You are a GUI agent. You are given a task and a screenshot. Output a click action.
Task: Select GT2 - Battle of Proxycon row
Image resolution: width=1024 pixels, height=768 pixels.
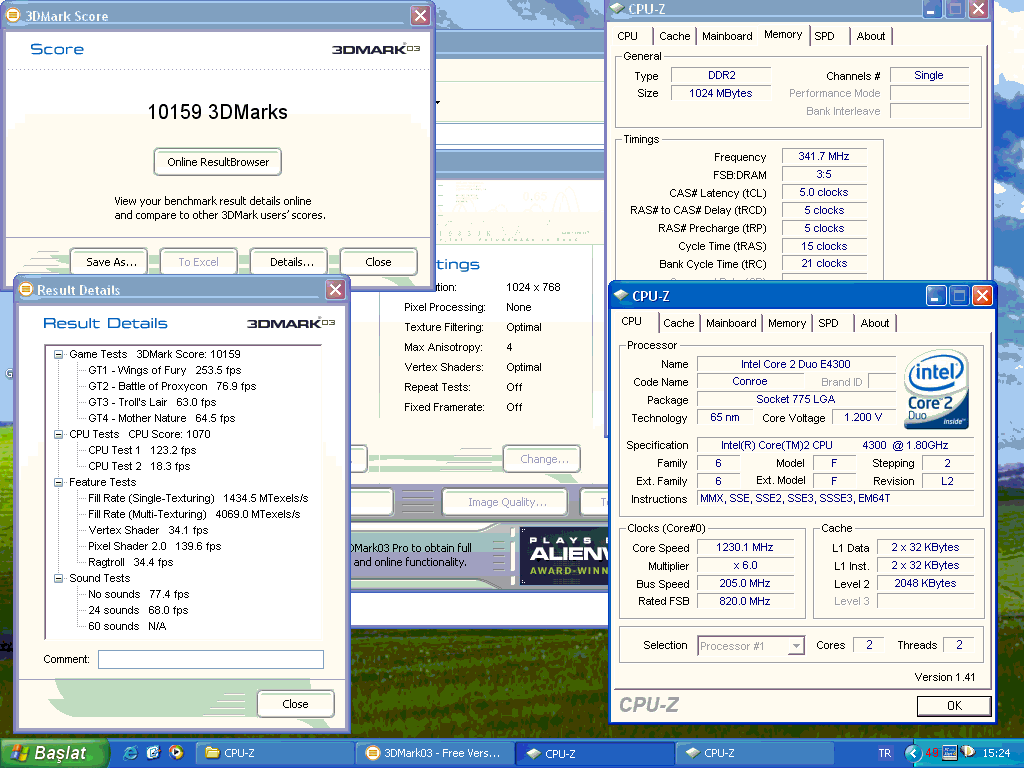172,387
